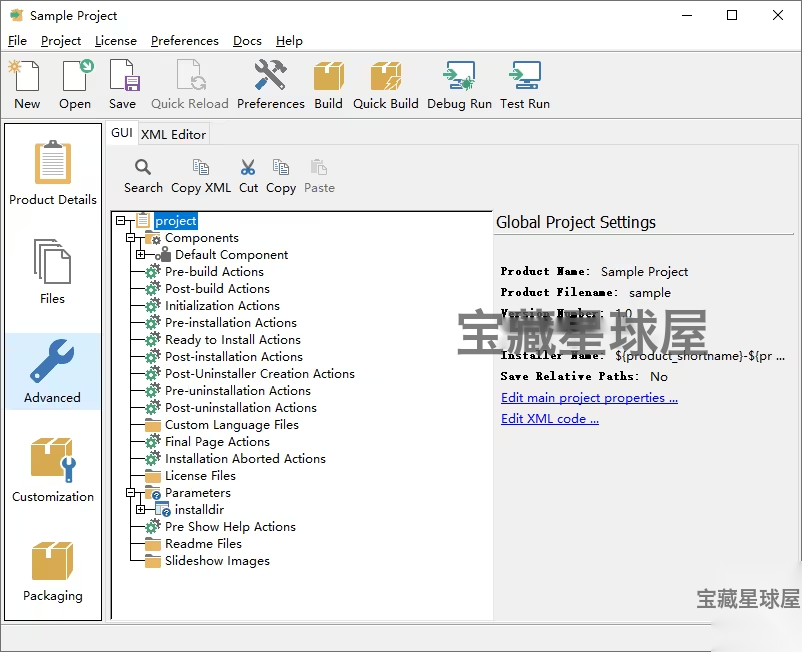Collapse the project root node
The image size is (802, 652).
coord(120,220)
